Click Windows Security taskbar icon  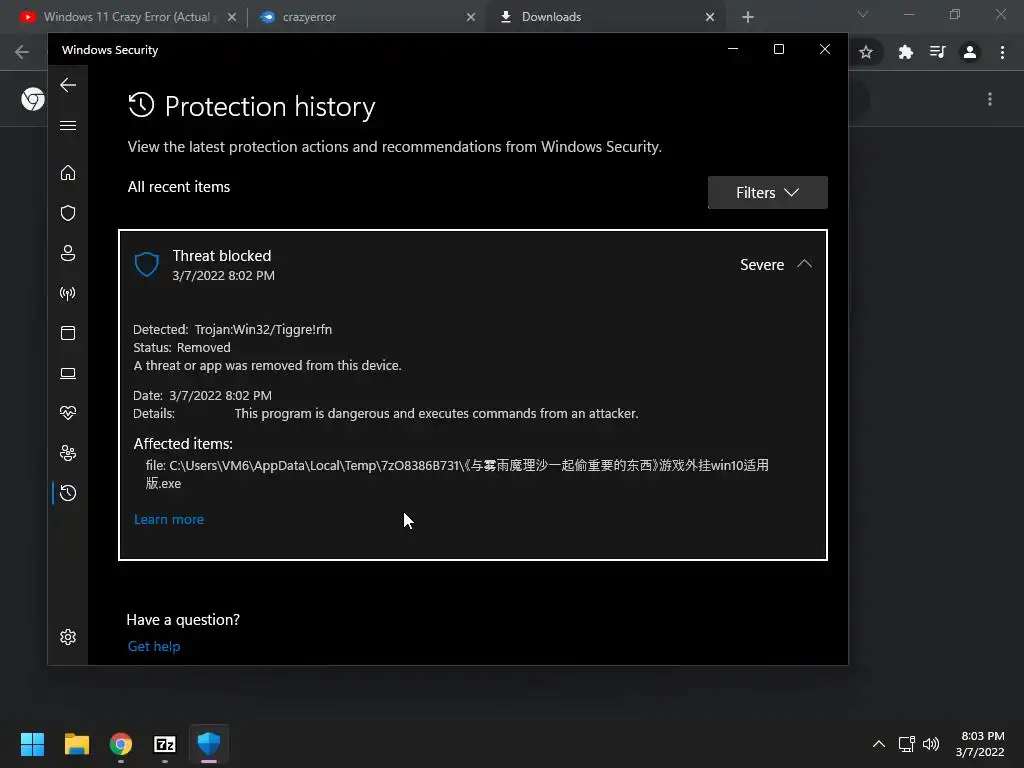tap(209, 744)
